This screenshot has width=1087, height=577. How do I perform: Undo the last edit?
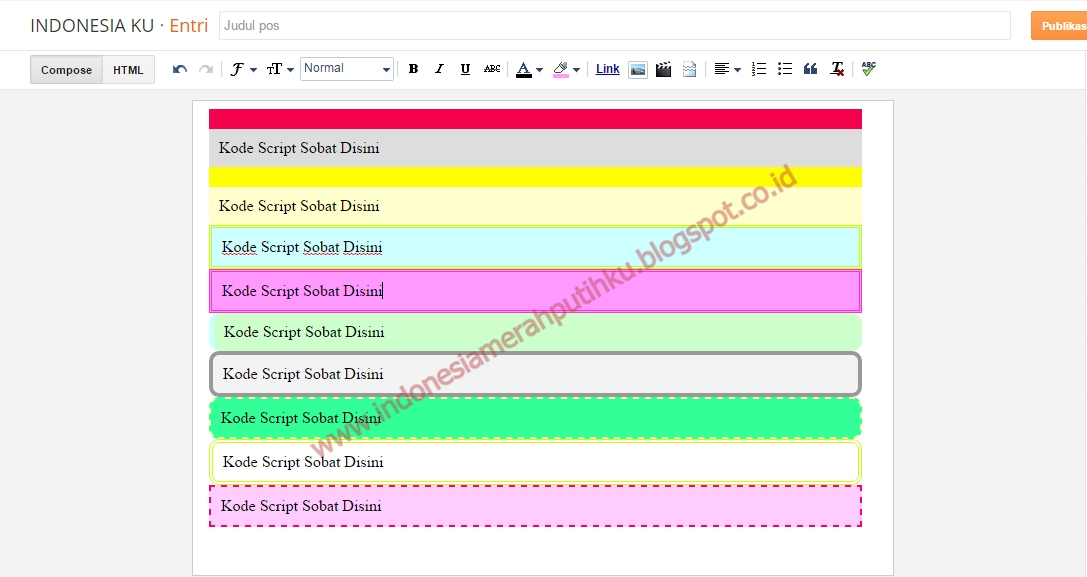[180, 69]
